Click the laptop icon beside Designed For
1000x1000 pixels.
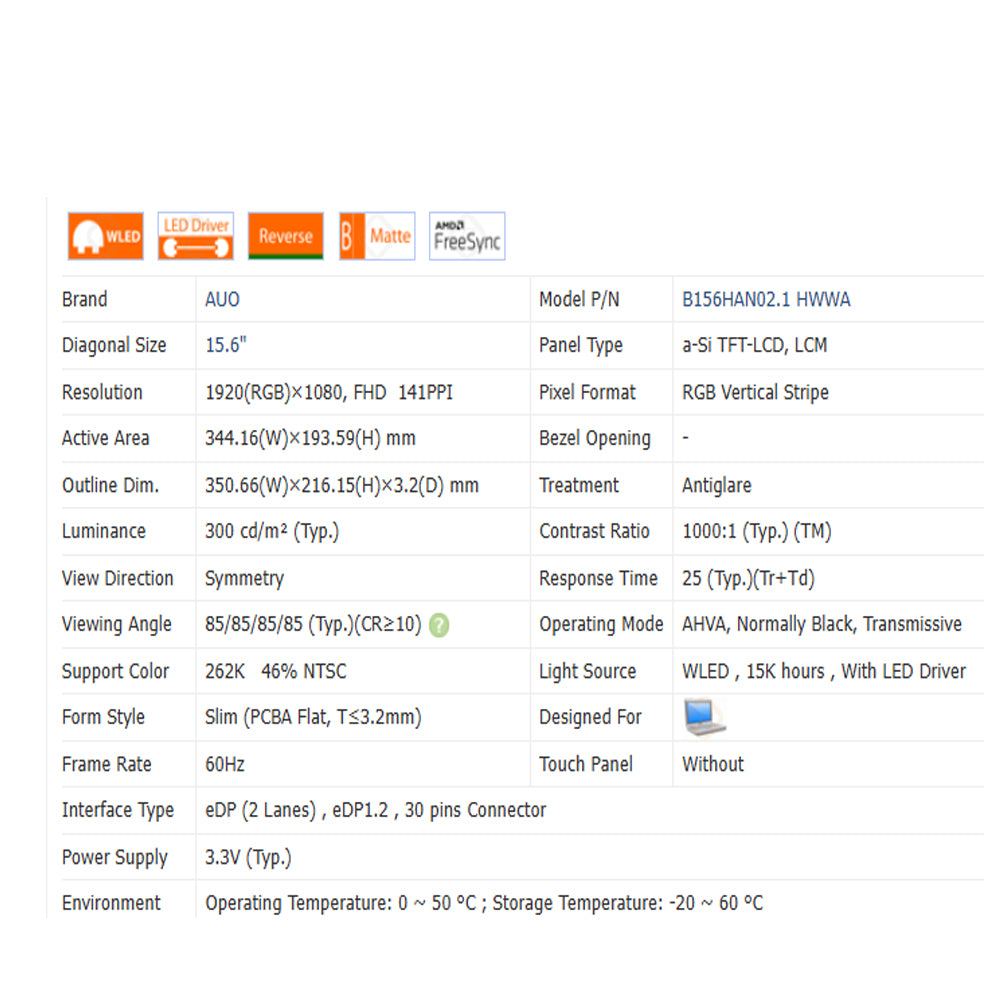click(705, 717)
